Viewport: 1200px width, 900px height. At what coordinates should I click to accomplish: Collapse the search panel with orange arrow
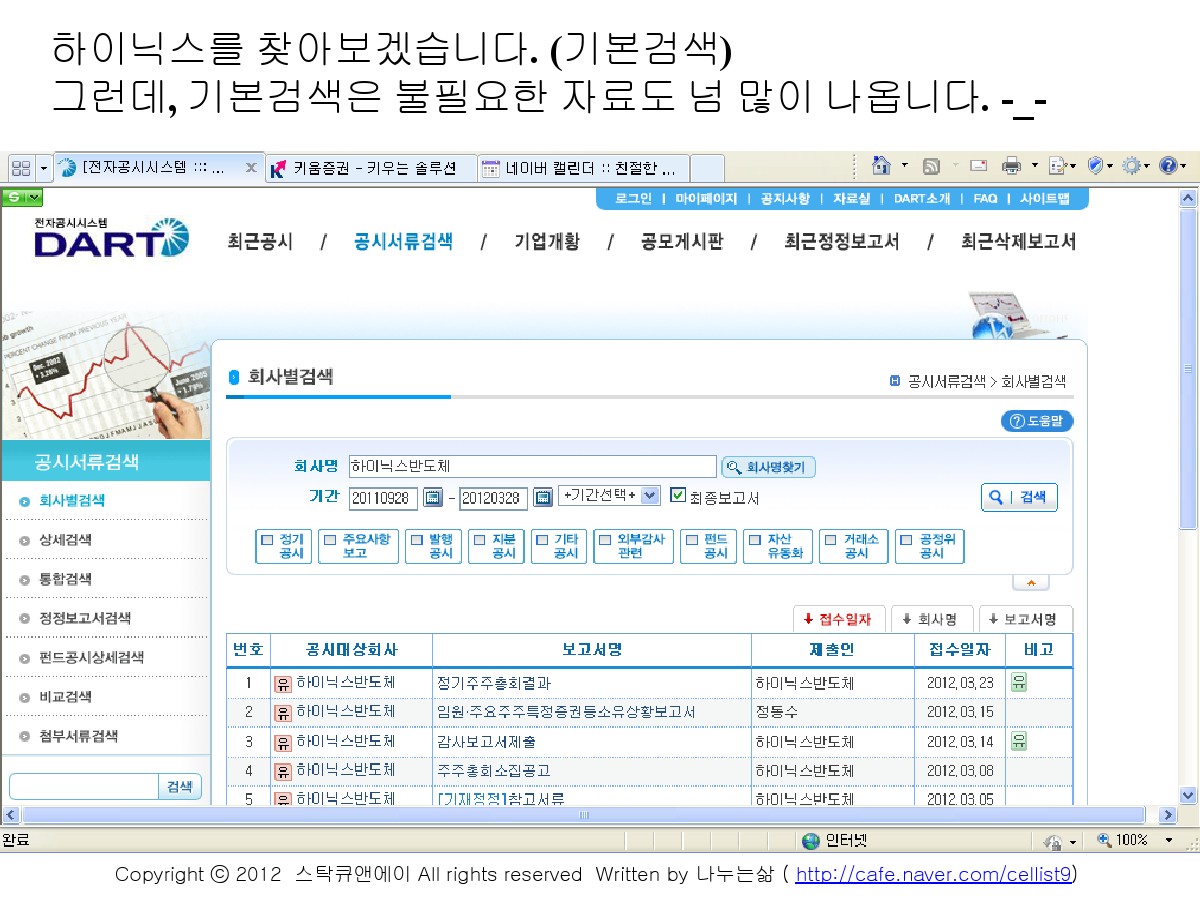coord(1031,582)
